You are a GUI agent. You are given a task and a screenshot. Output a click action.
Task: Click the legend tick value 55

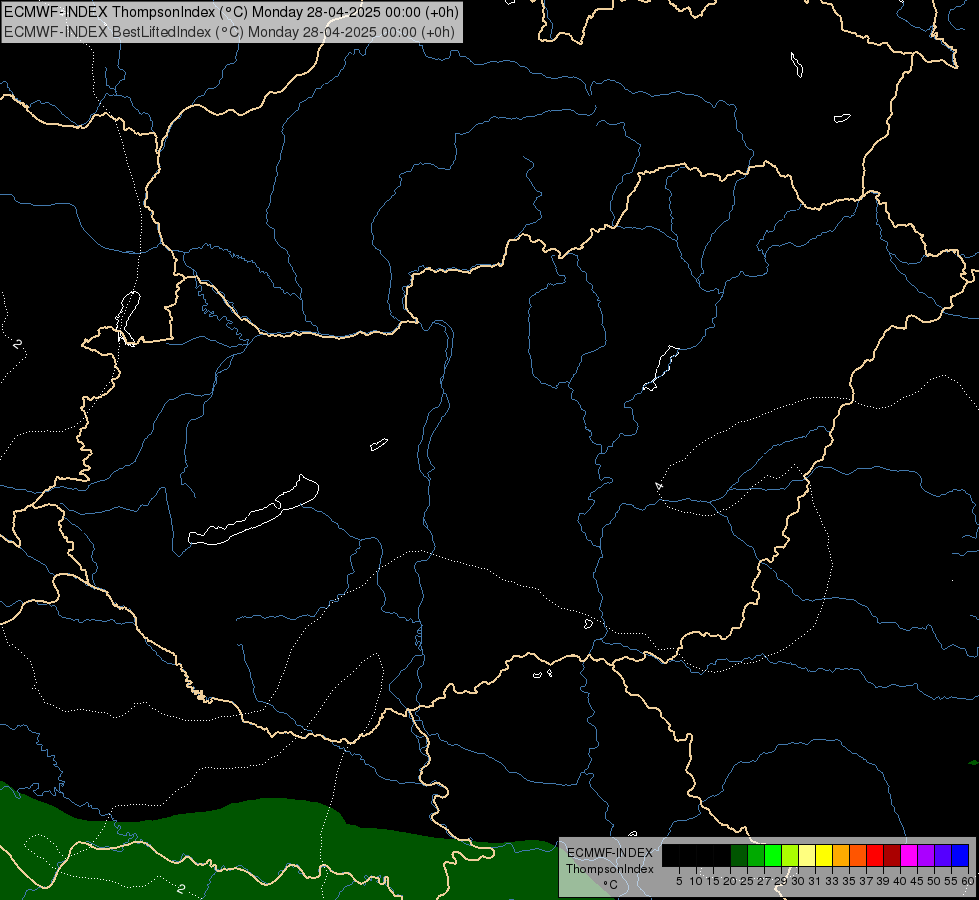point(951,881)
